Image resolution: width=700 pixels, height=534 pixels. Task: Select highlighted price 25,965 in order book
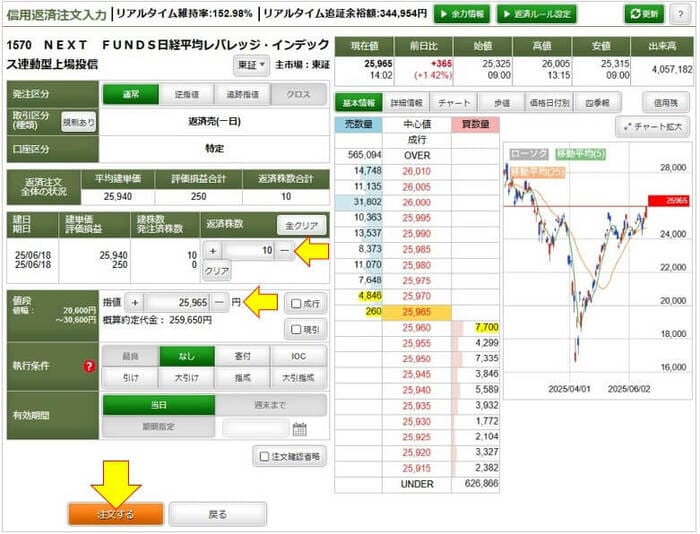tap(417, 312)
